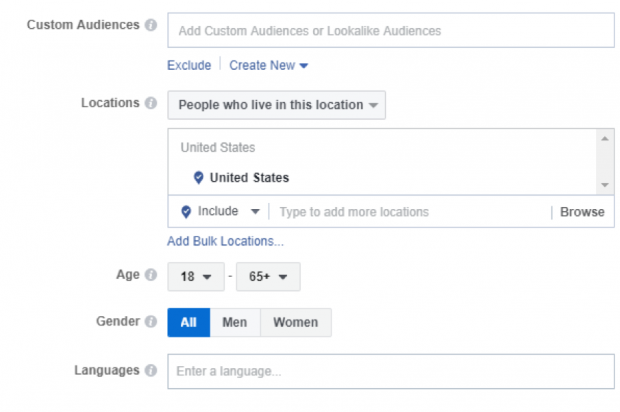Click the Languages info icon
Image resolution: width=620 pixels, height=412 pixels.
click(x=151, y=370)
